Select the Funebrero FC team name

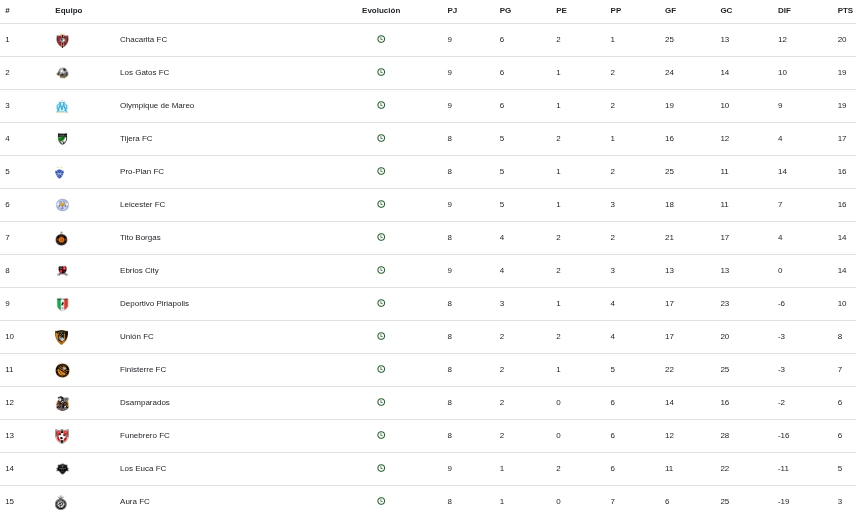(x=145, y=436)
